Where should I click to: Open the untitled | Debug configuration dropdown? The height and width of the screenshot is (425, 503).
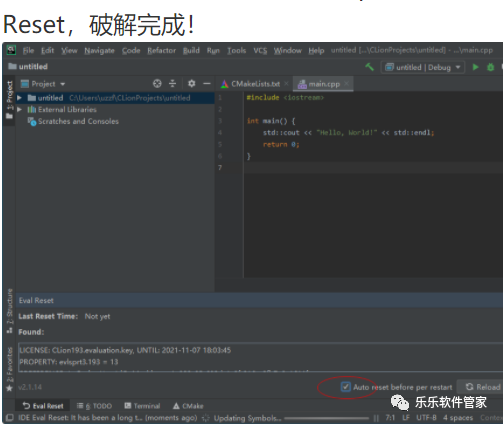pos(423,67)
